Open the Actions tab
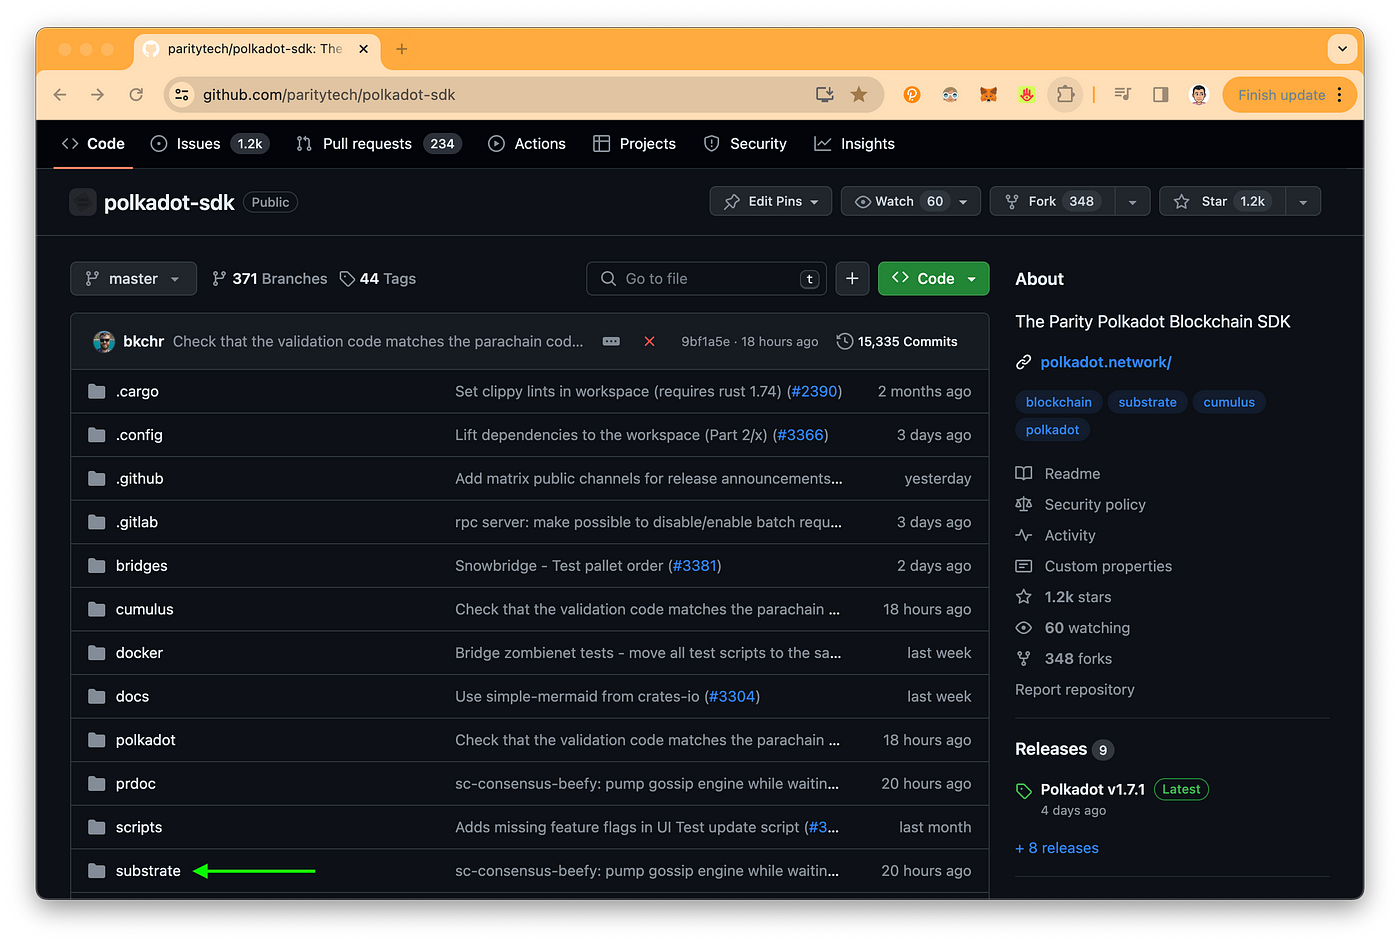The image size is (1400, 944). (527, 144)
